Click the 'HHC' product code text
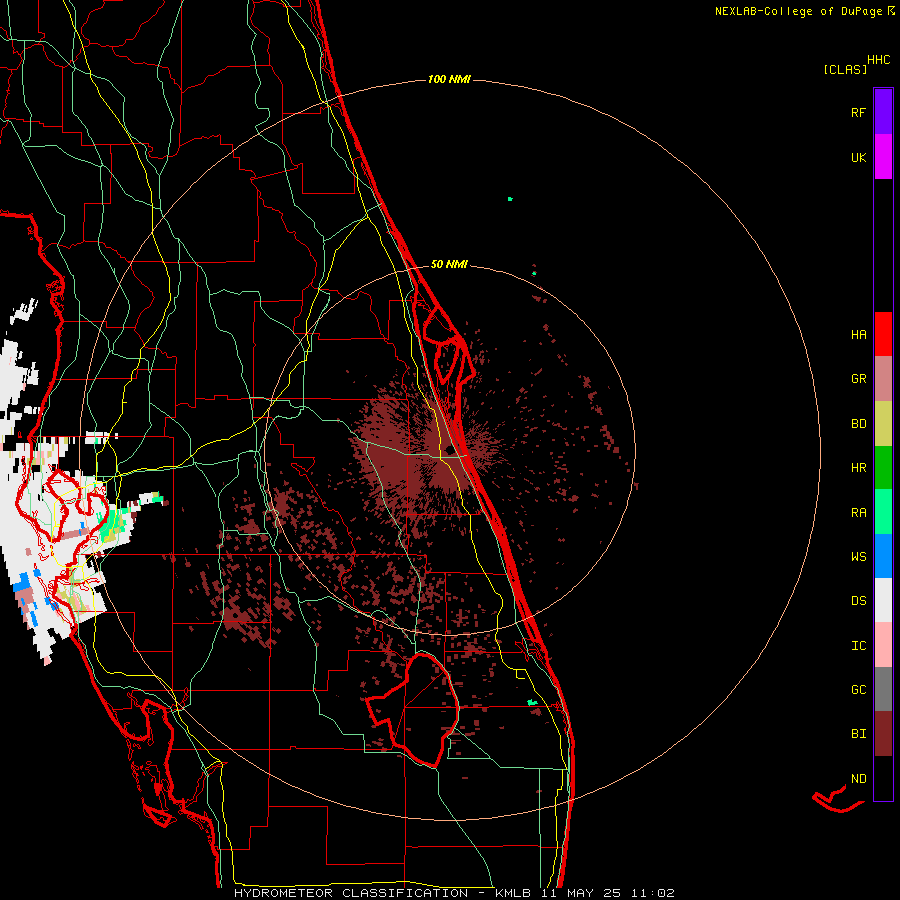The image size is (900, 900). point(878,60)
